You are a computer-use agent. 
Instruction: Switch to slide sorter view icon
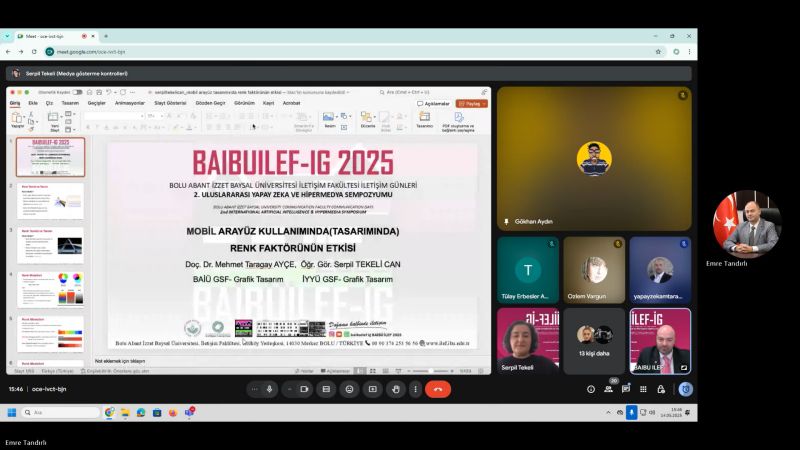(373, 371)
